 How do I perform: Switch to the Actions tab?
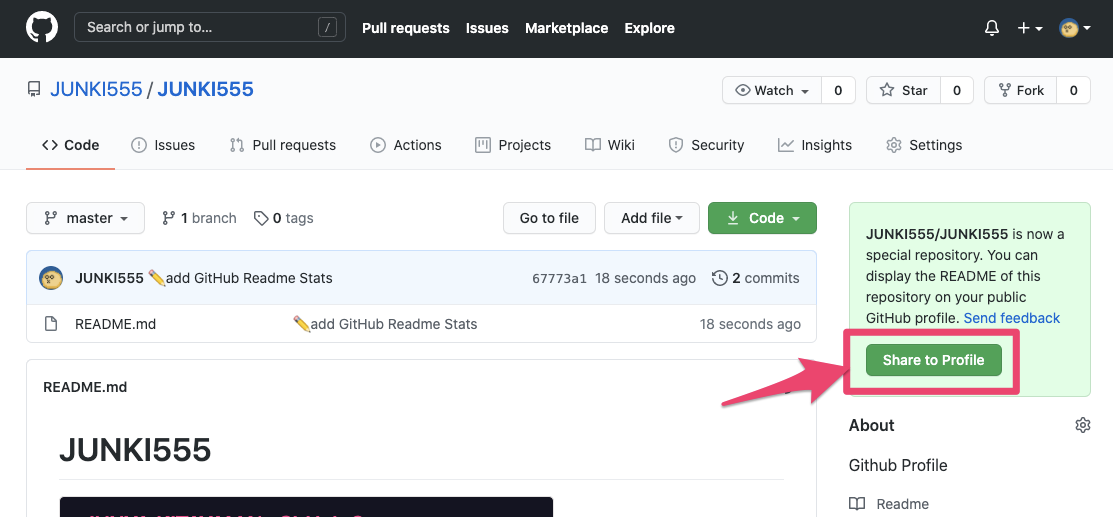[x=406, y=145]
